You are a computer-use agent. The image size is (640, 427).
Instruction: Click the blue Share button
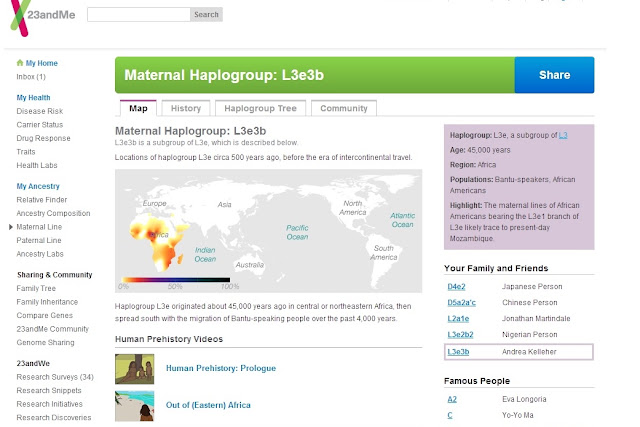click(x=554, y=75)
